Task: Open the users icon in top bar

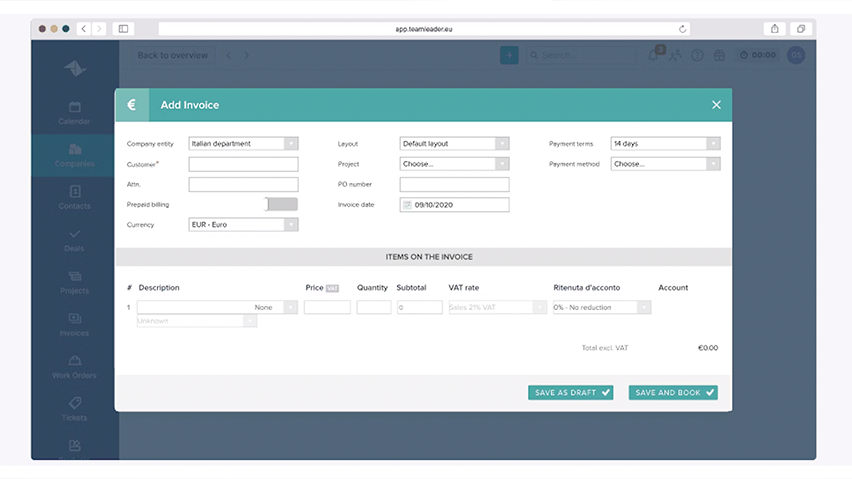Action: point(675,55)
